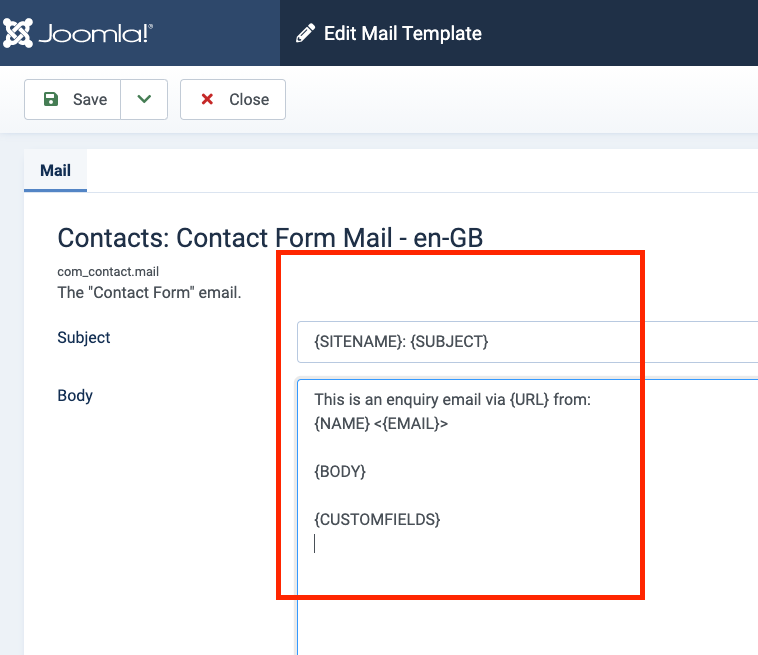Expand the Save options dropdown arrow

click(x=144, y=99)
